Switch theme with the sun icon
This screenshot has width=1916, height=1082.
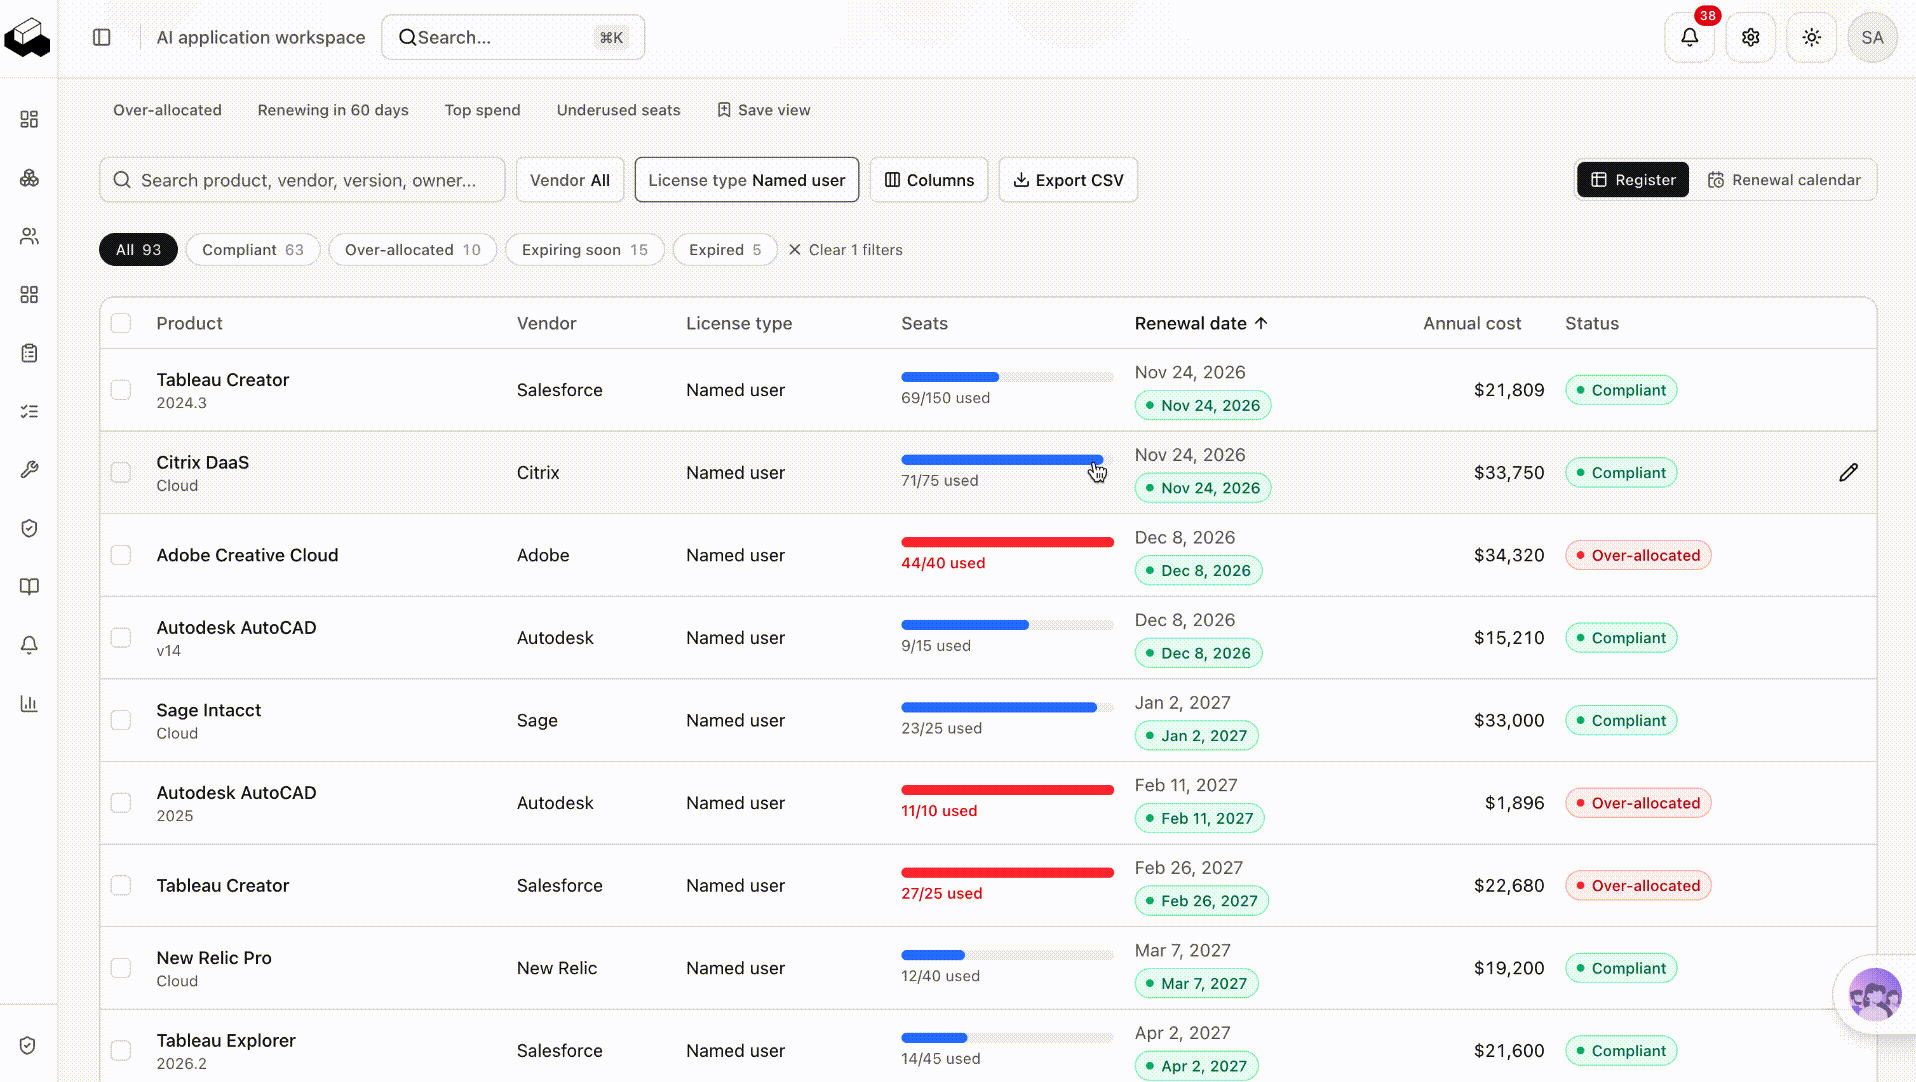(x=1811, y=37)
